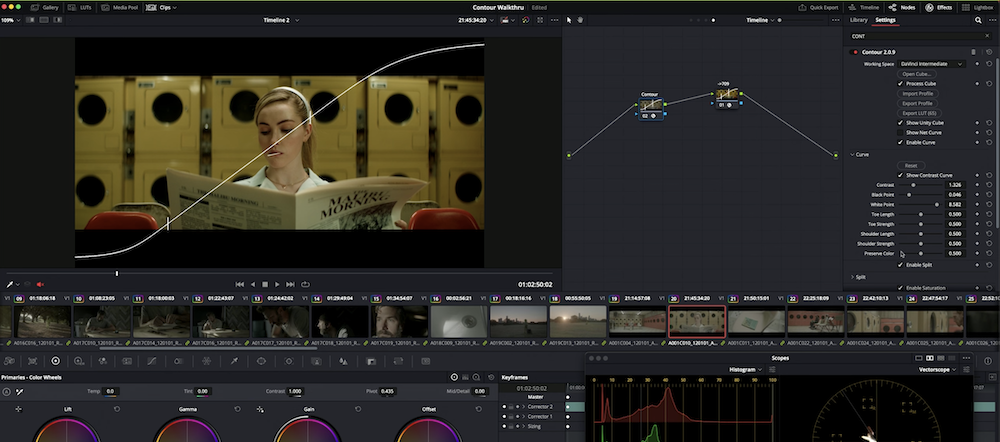Click the Curve Reset button

[911, 166]
